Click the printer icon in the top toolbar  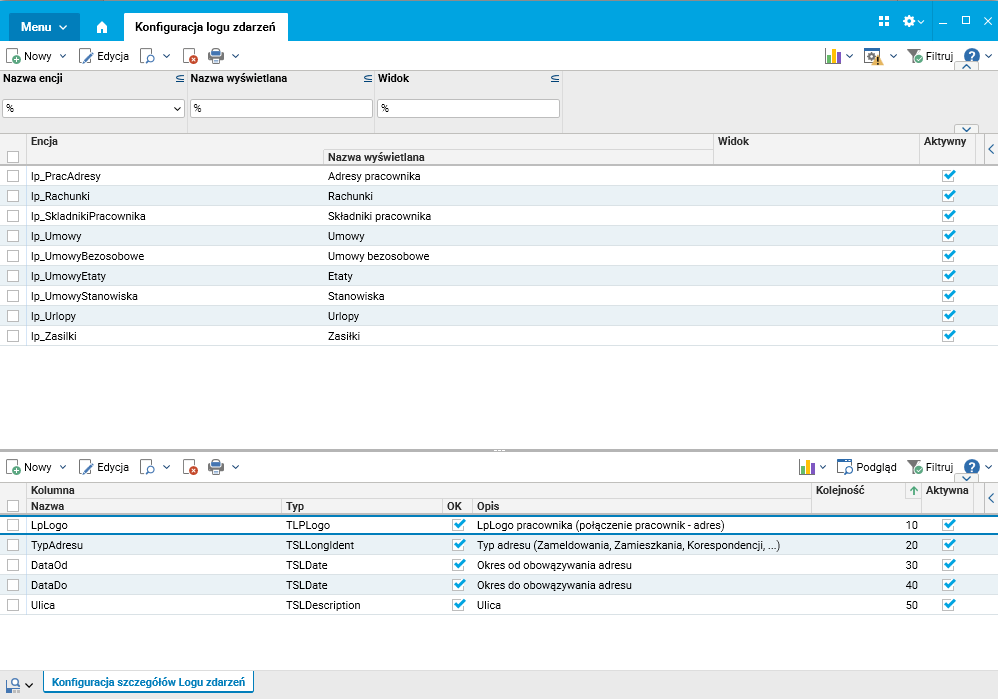(x=216, y=56)
